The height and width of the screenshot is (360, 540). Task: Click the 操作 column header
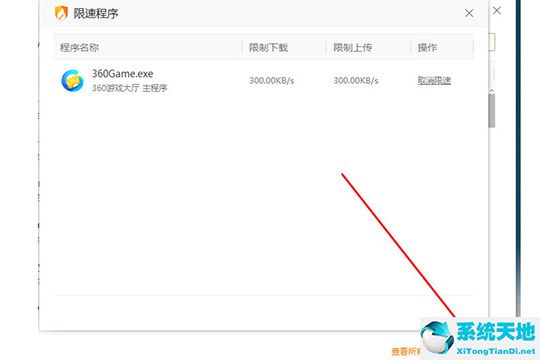pos(427,48)
